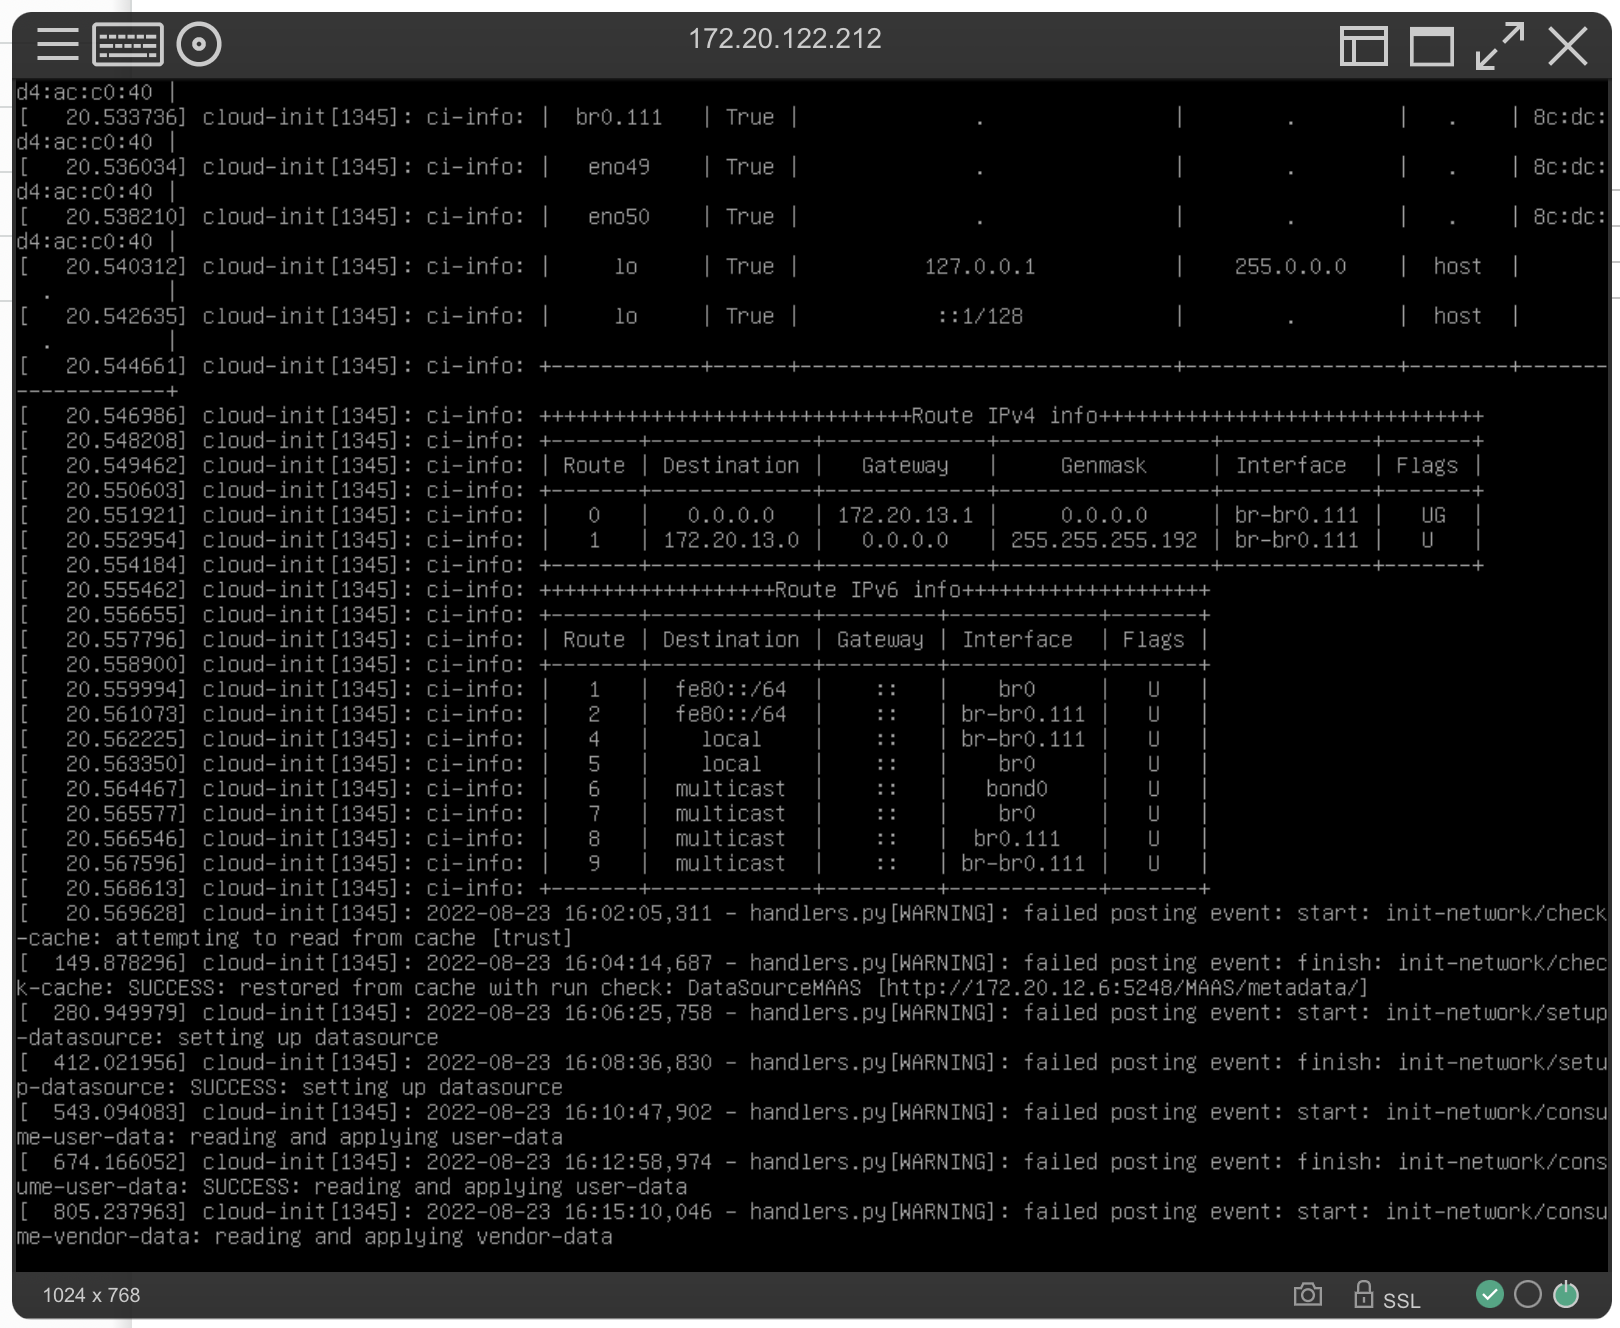Close the remote console window

click(x=1567, y=46)
